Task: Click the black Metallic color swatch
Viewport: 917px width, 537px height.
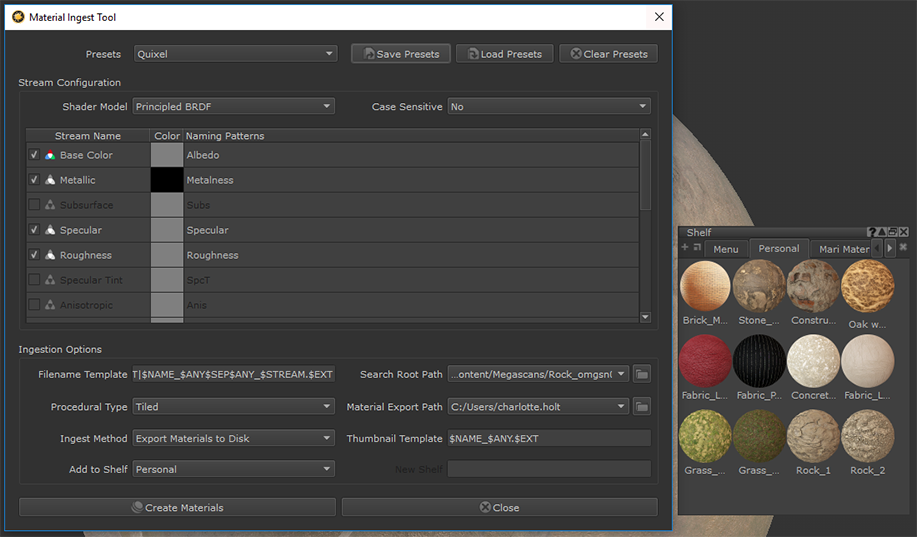Action: click(167, 180)
